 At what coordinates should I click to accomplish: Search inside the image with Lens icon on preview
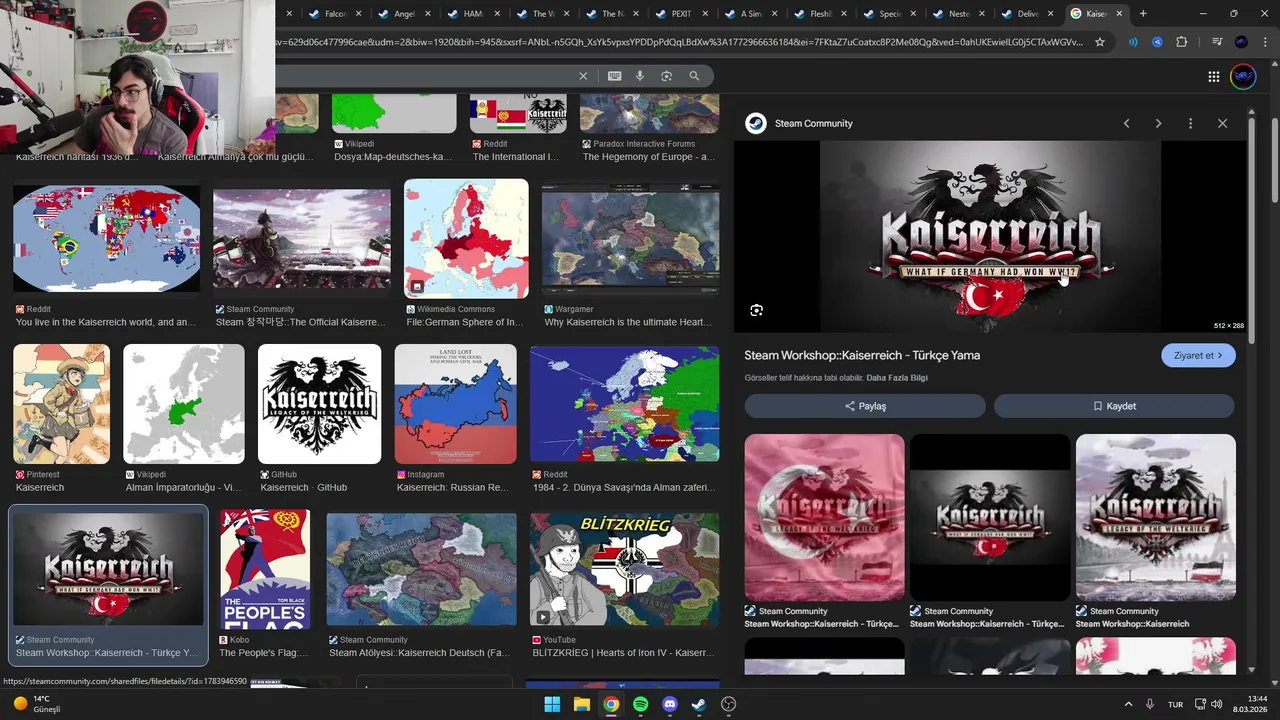(x=756, y=310)
